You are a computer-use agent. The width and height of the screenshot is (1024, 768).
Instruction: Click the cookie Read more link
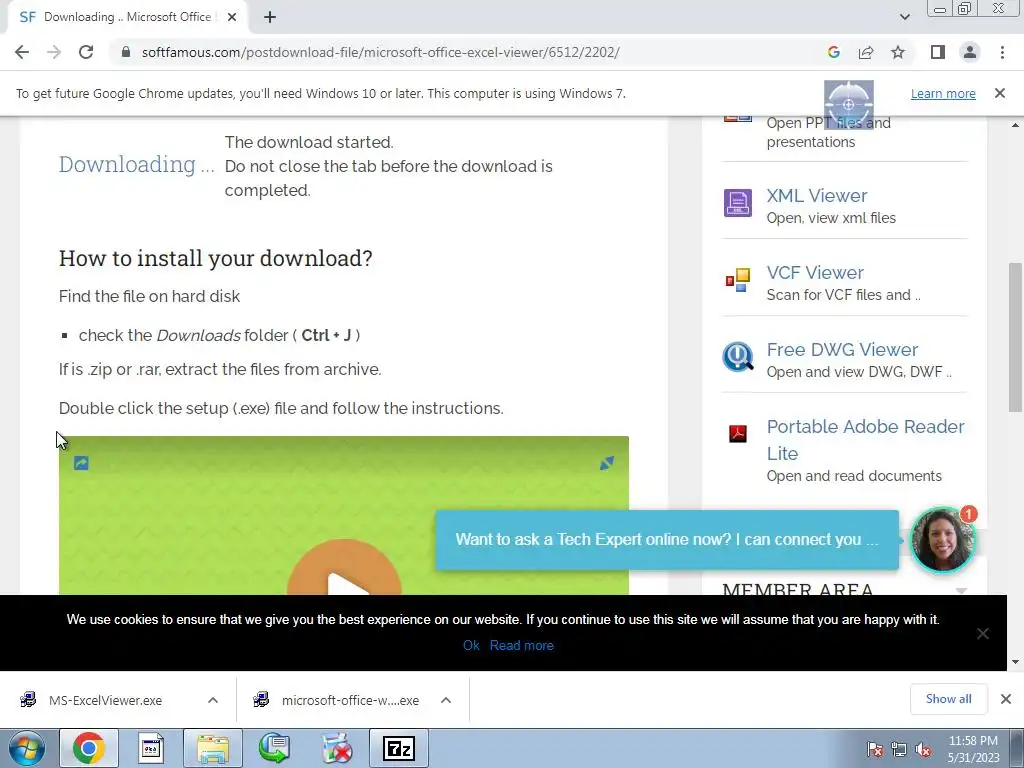[x=522, y=645]
